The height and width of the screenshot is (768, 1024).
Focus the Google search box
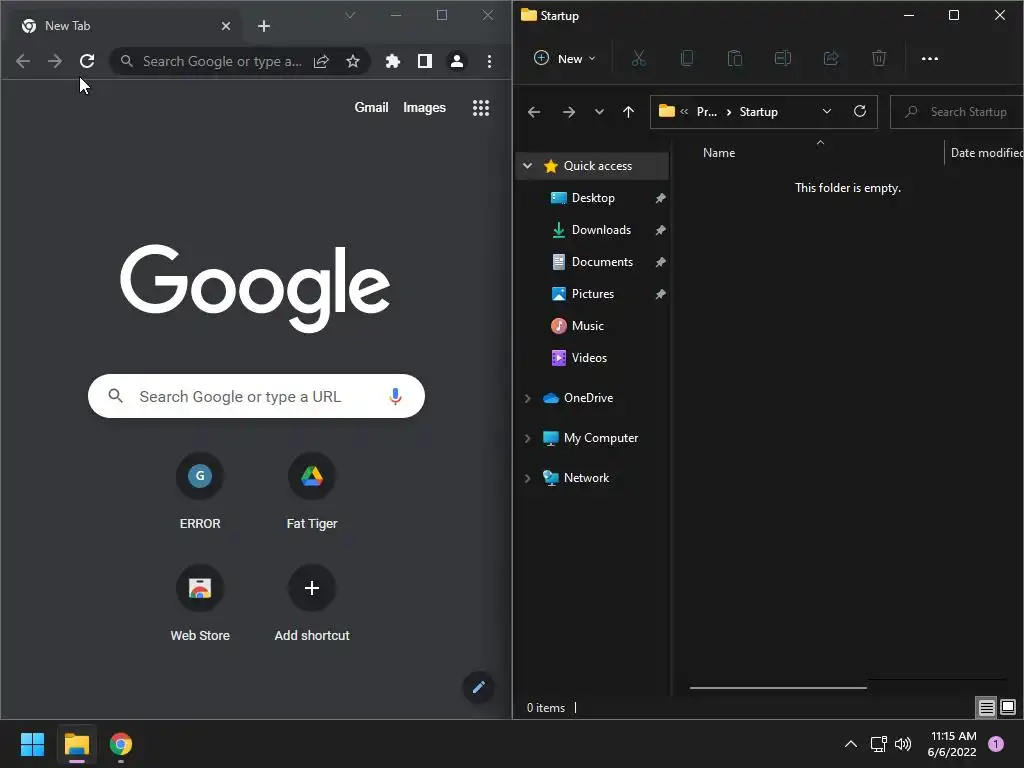(x=256, y=396)
